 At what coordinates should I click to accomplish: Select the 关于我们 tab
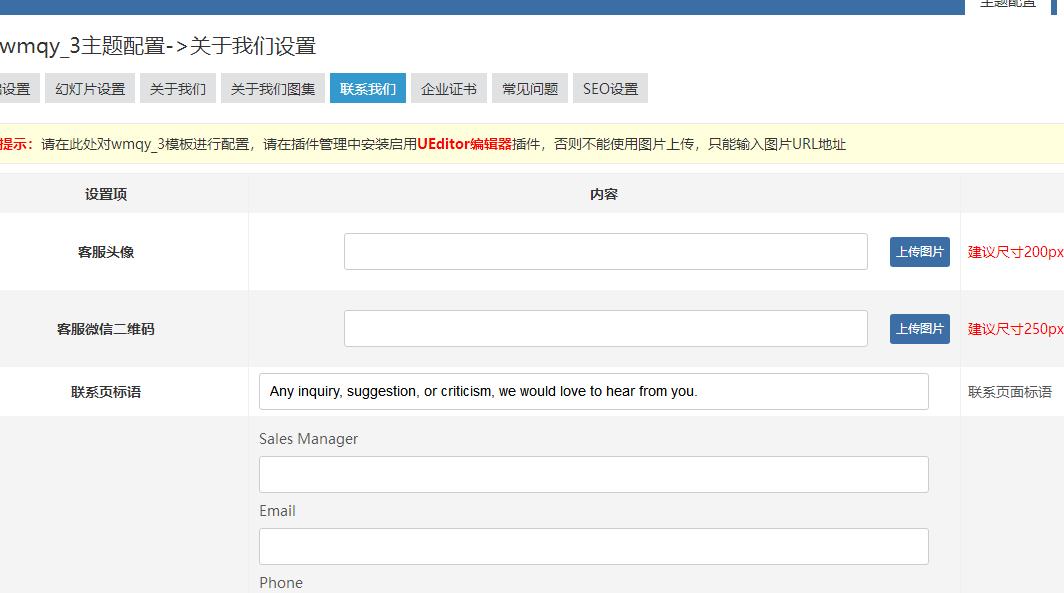[x=176, y=88]
